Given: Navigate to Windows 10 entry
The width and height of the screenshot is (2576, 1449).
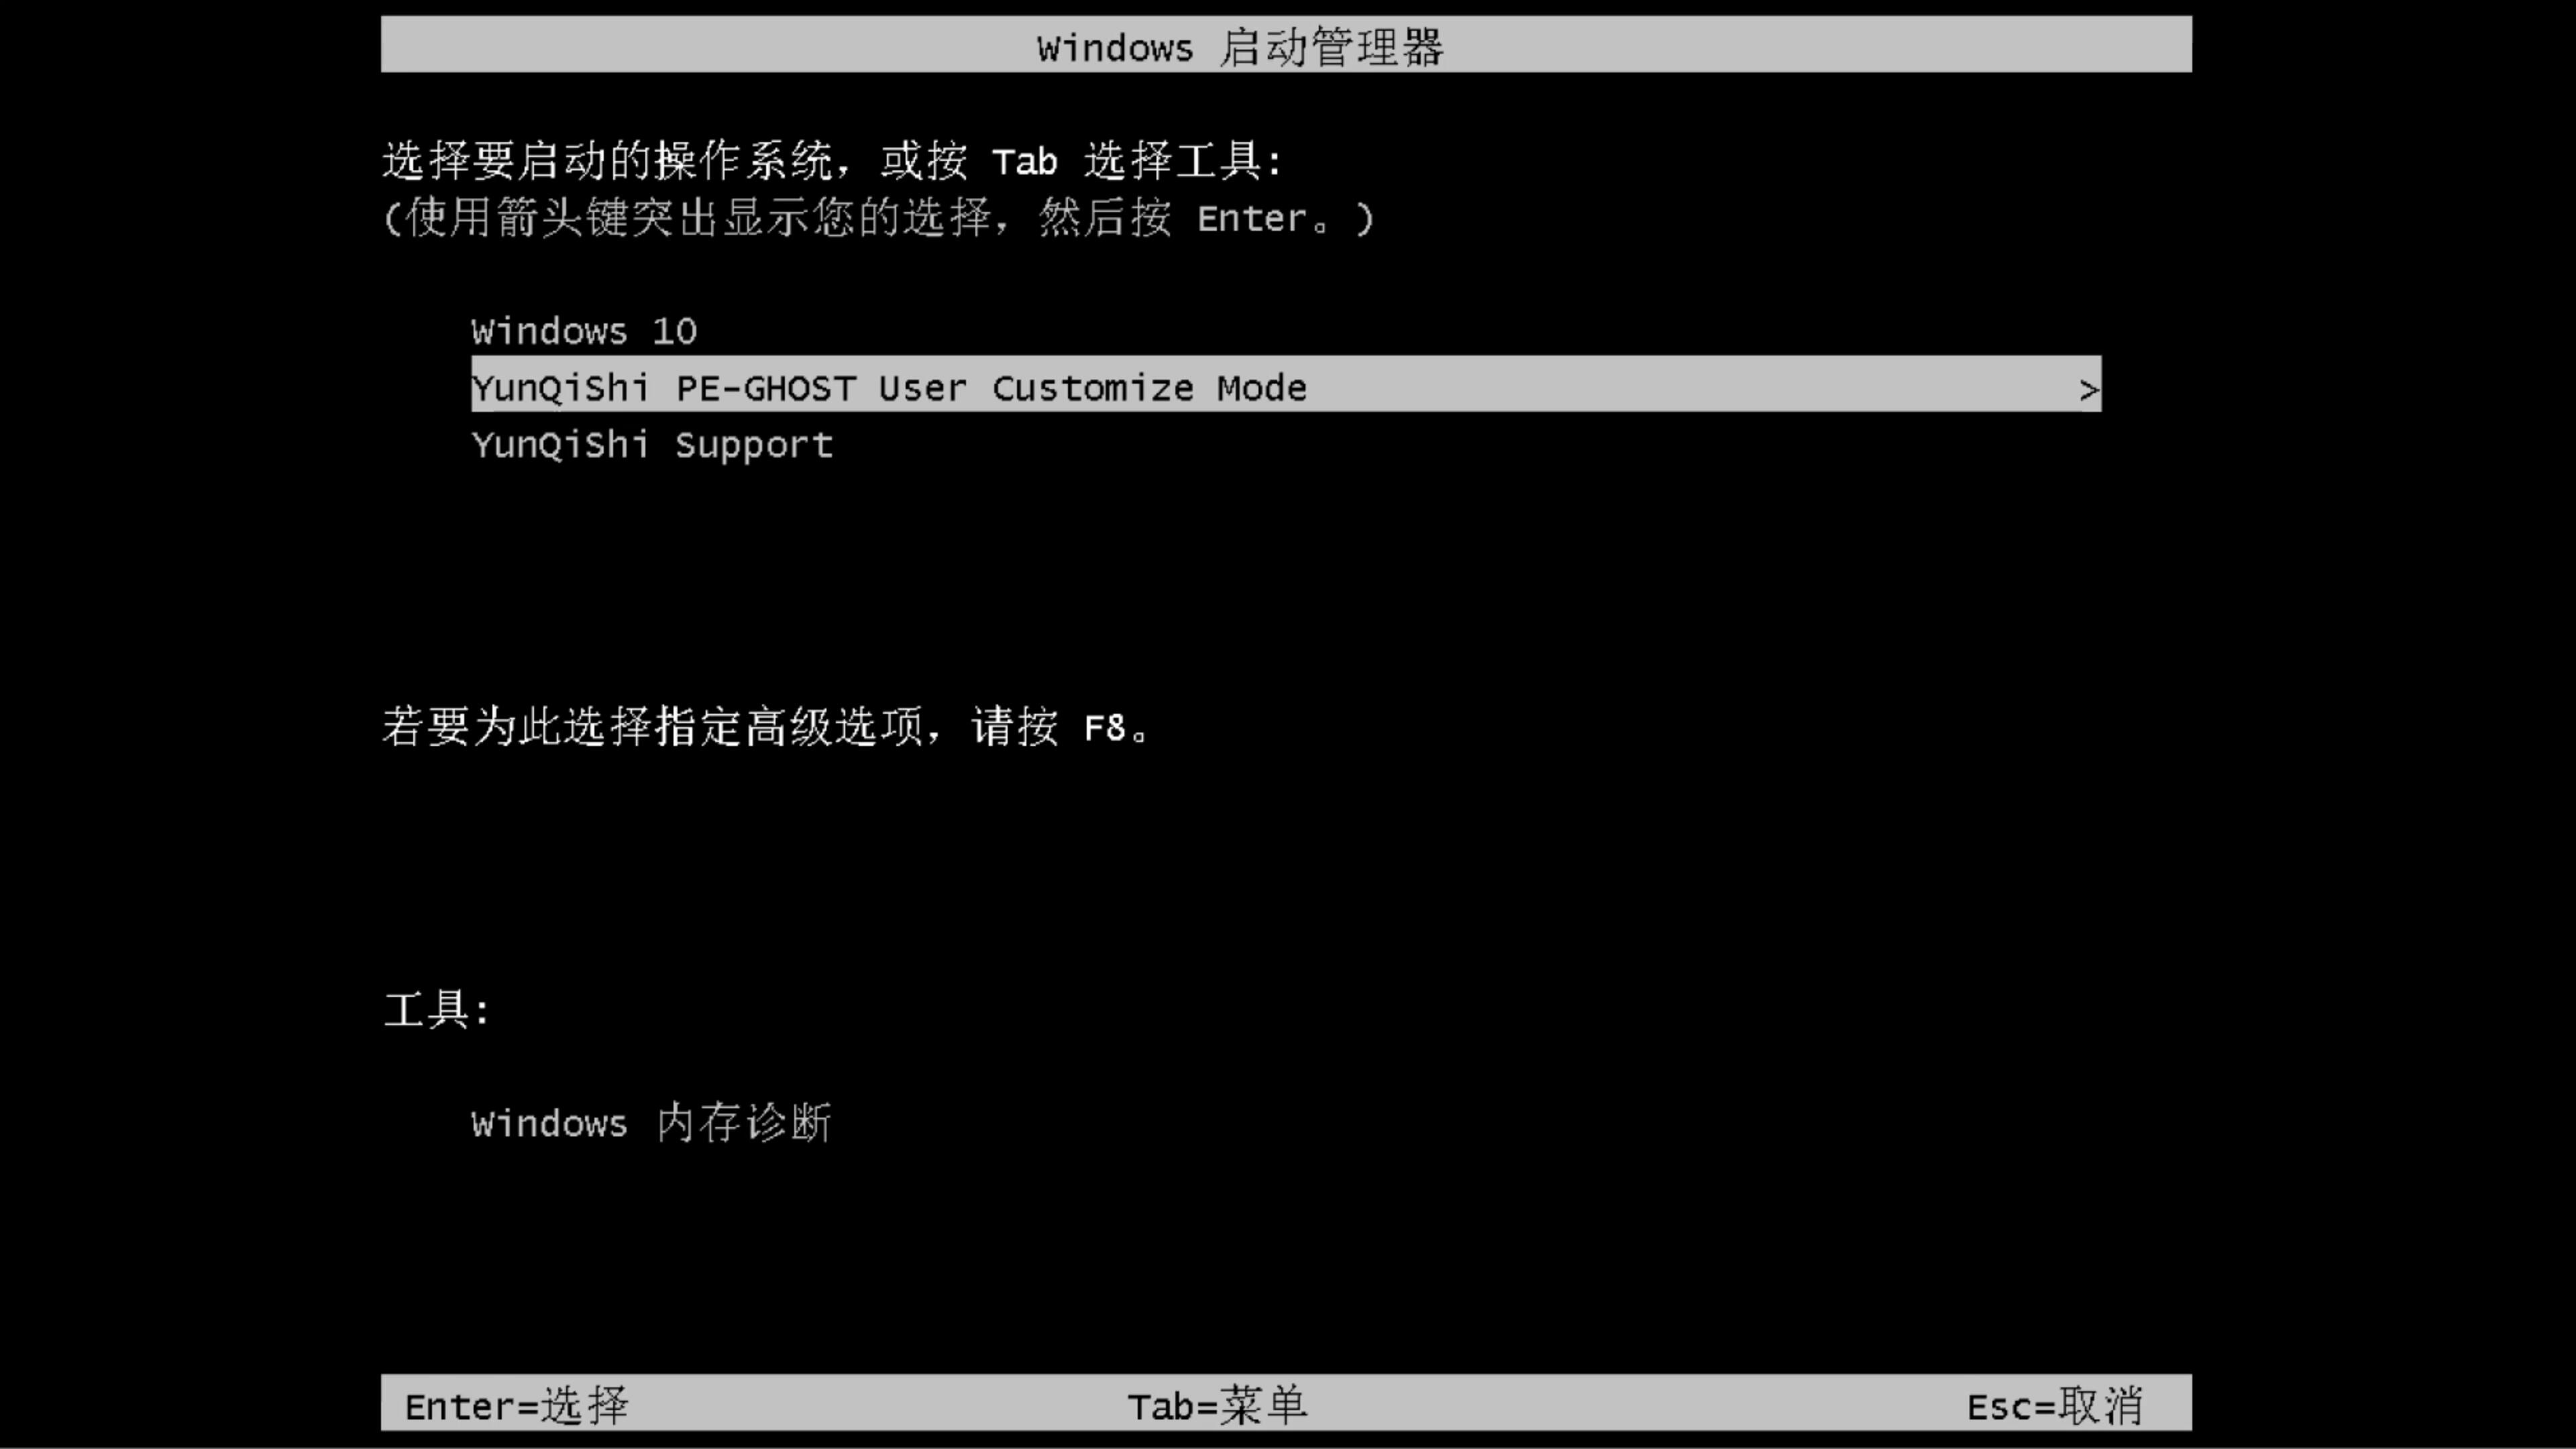Looking at the screenshot, I should (x=584, y=331).
